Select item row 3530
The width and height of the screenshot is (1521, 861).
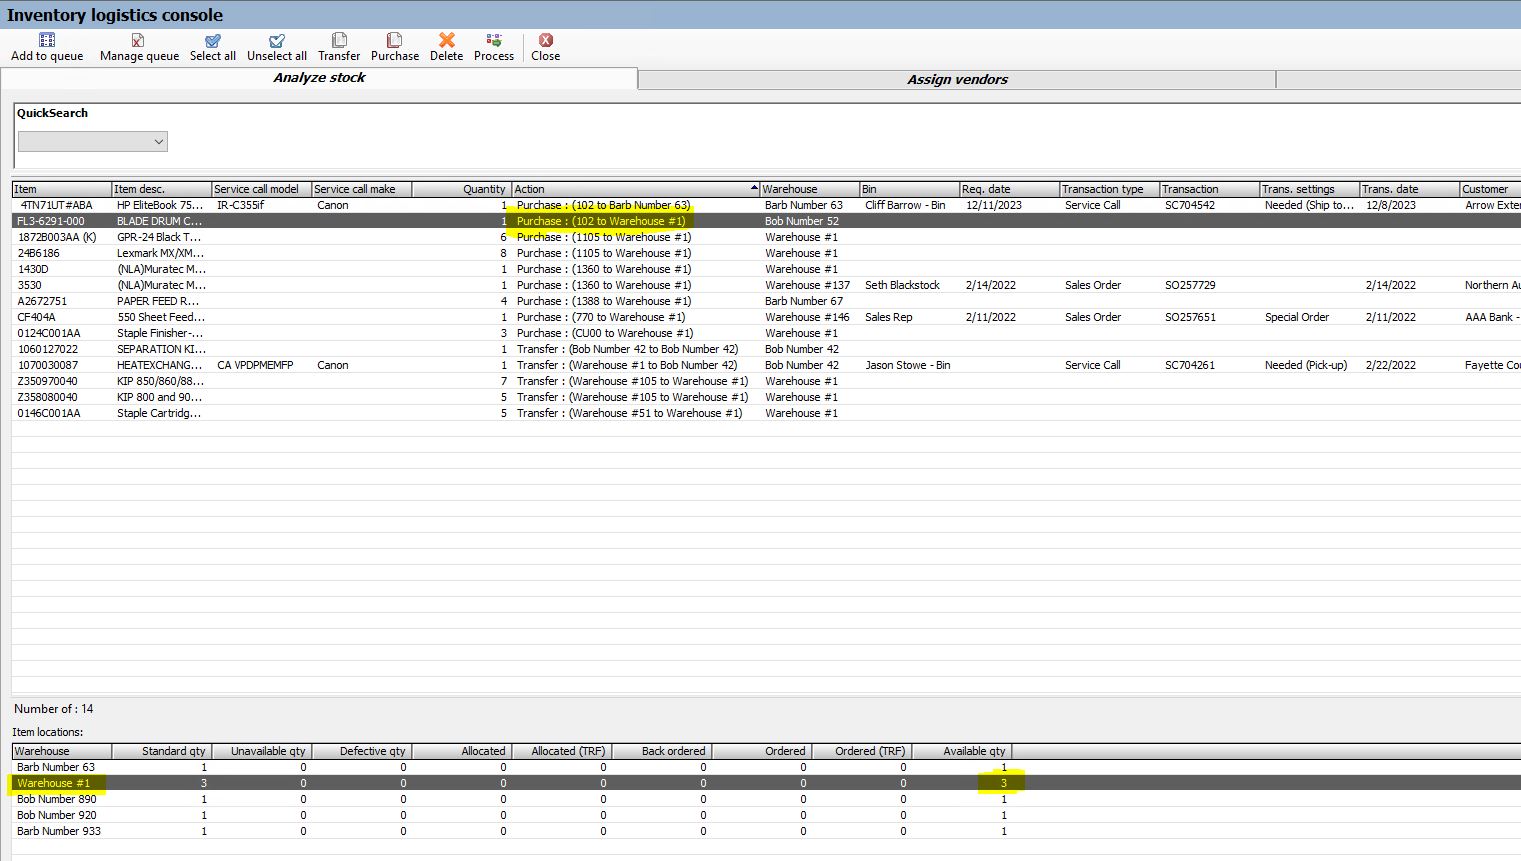tap(766, 285)
